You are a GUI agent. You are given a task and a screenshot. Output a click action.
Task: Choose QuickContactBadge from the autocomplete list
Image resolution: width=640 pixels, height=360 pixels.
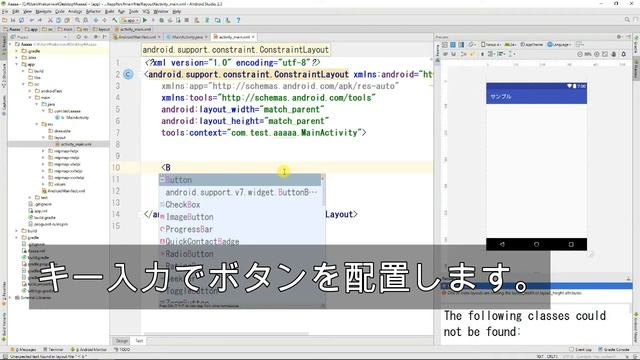coord(240,241)
